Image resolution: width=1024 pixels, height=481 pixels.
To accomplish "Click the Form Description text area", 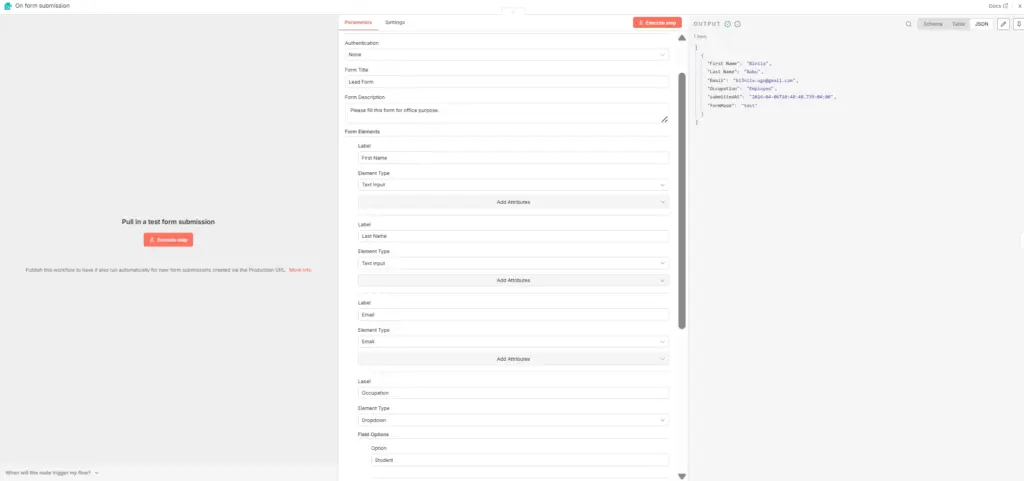I will (x=506, y=113).
